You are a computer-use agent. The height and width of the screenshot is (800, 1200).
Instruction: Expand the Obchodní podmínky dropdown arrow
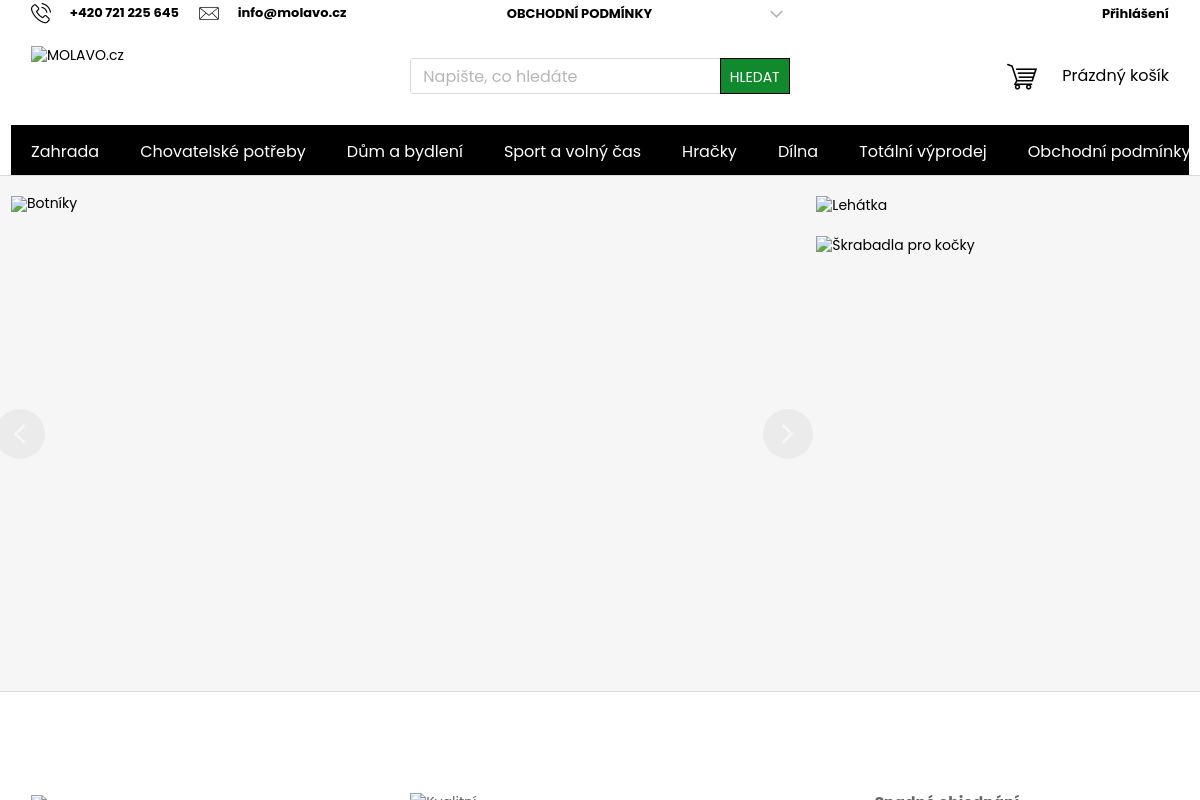(x=776, y=14)
